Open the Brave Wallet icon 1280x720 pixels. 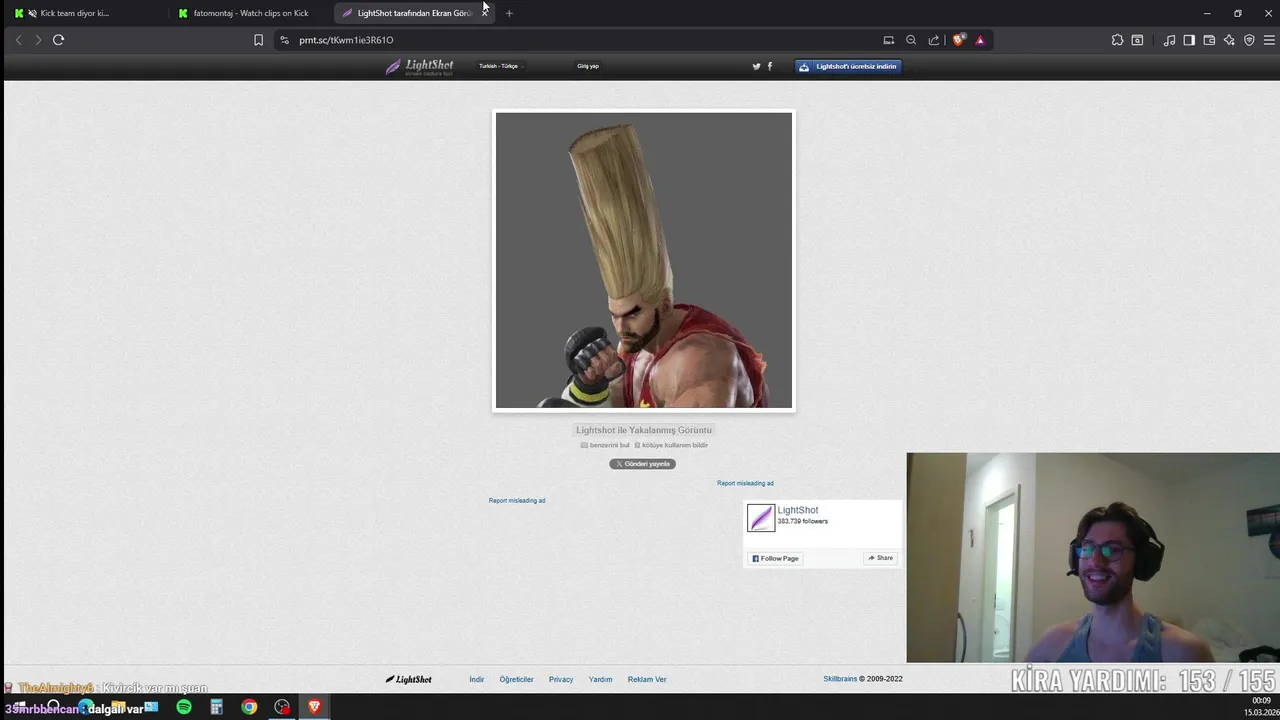pyautogui.click(x=1209, y=40)
